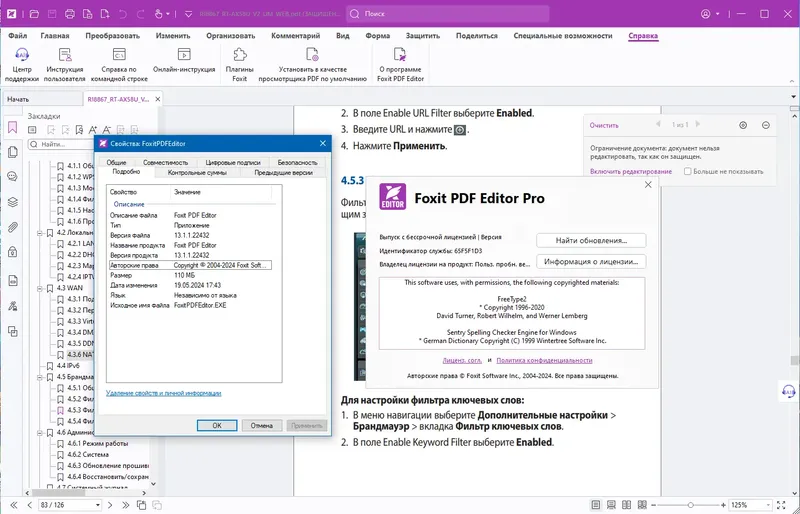Open the Attachments paperclip panel
The width and height of the screenshot is (800, 514).
(13, 227)
